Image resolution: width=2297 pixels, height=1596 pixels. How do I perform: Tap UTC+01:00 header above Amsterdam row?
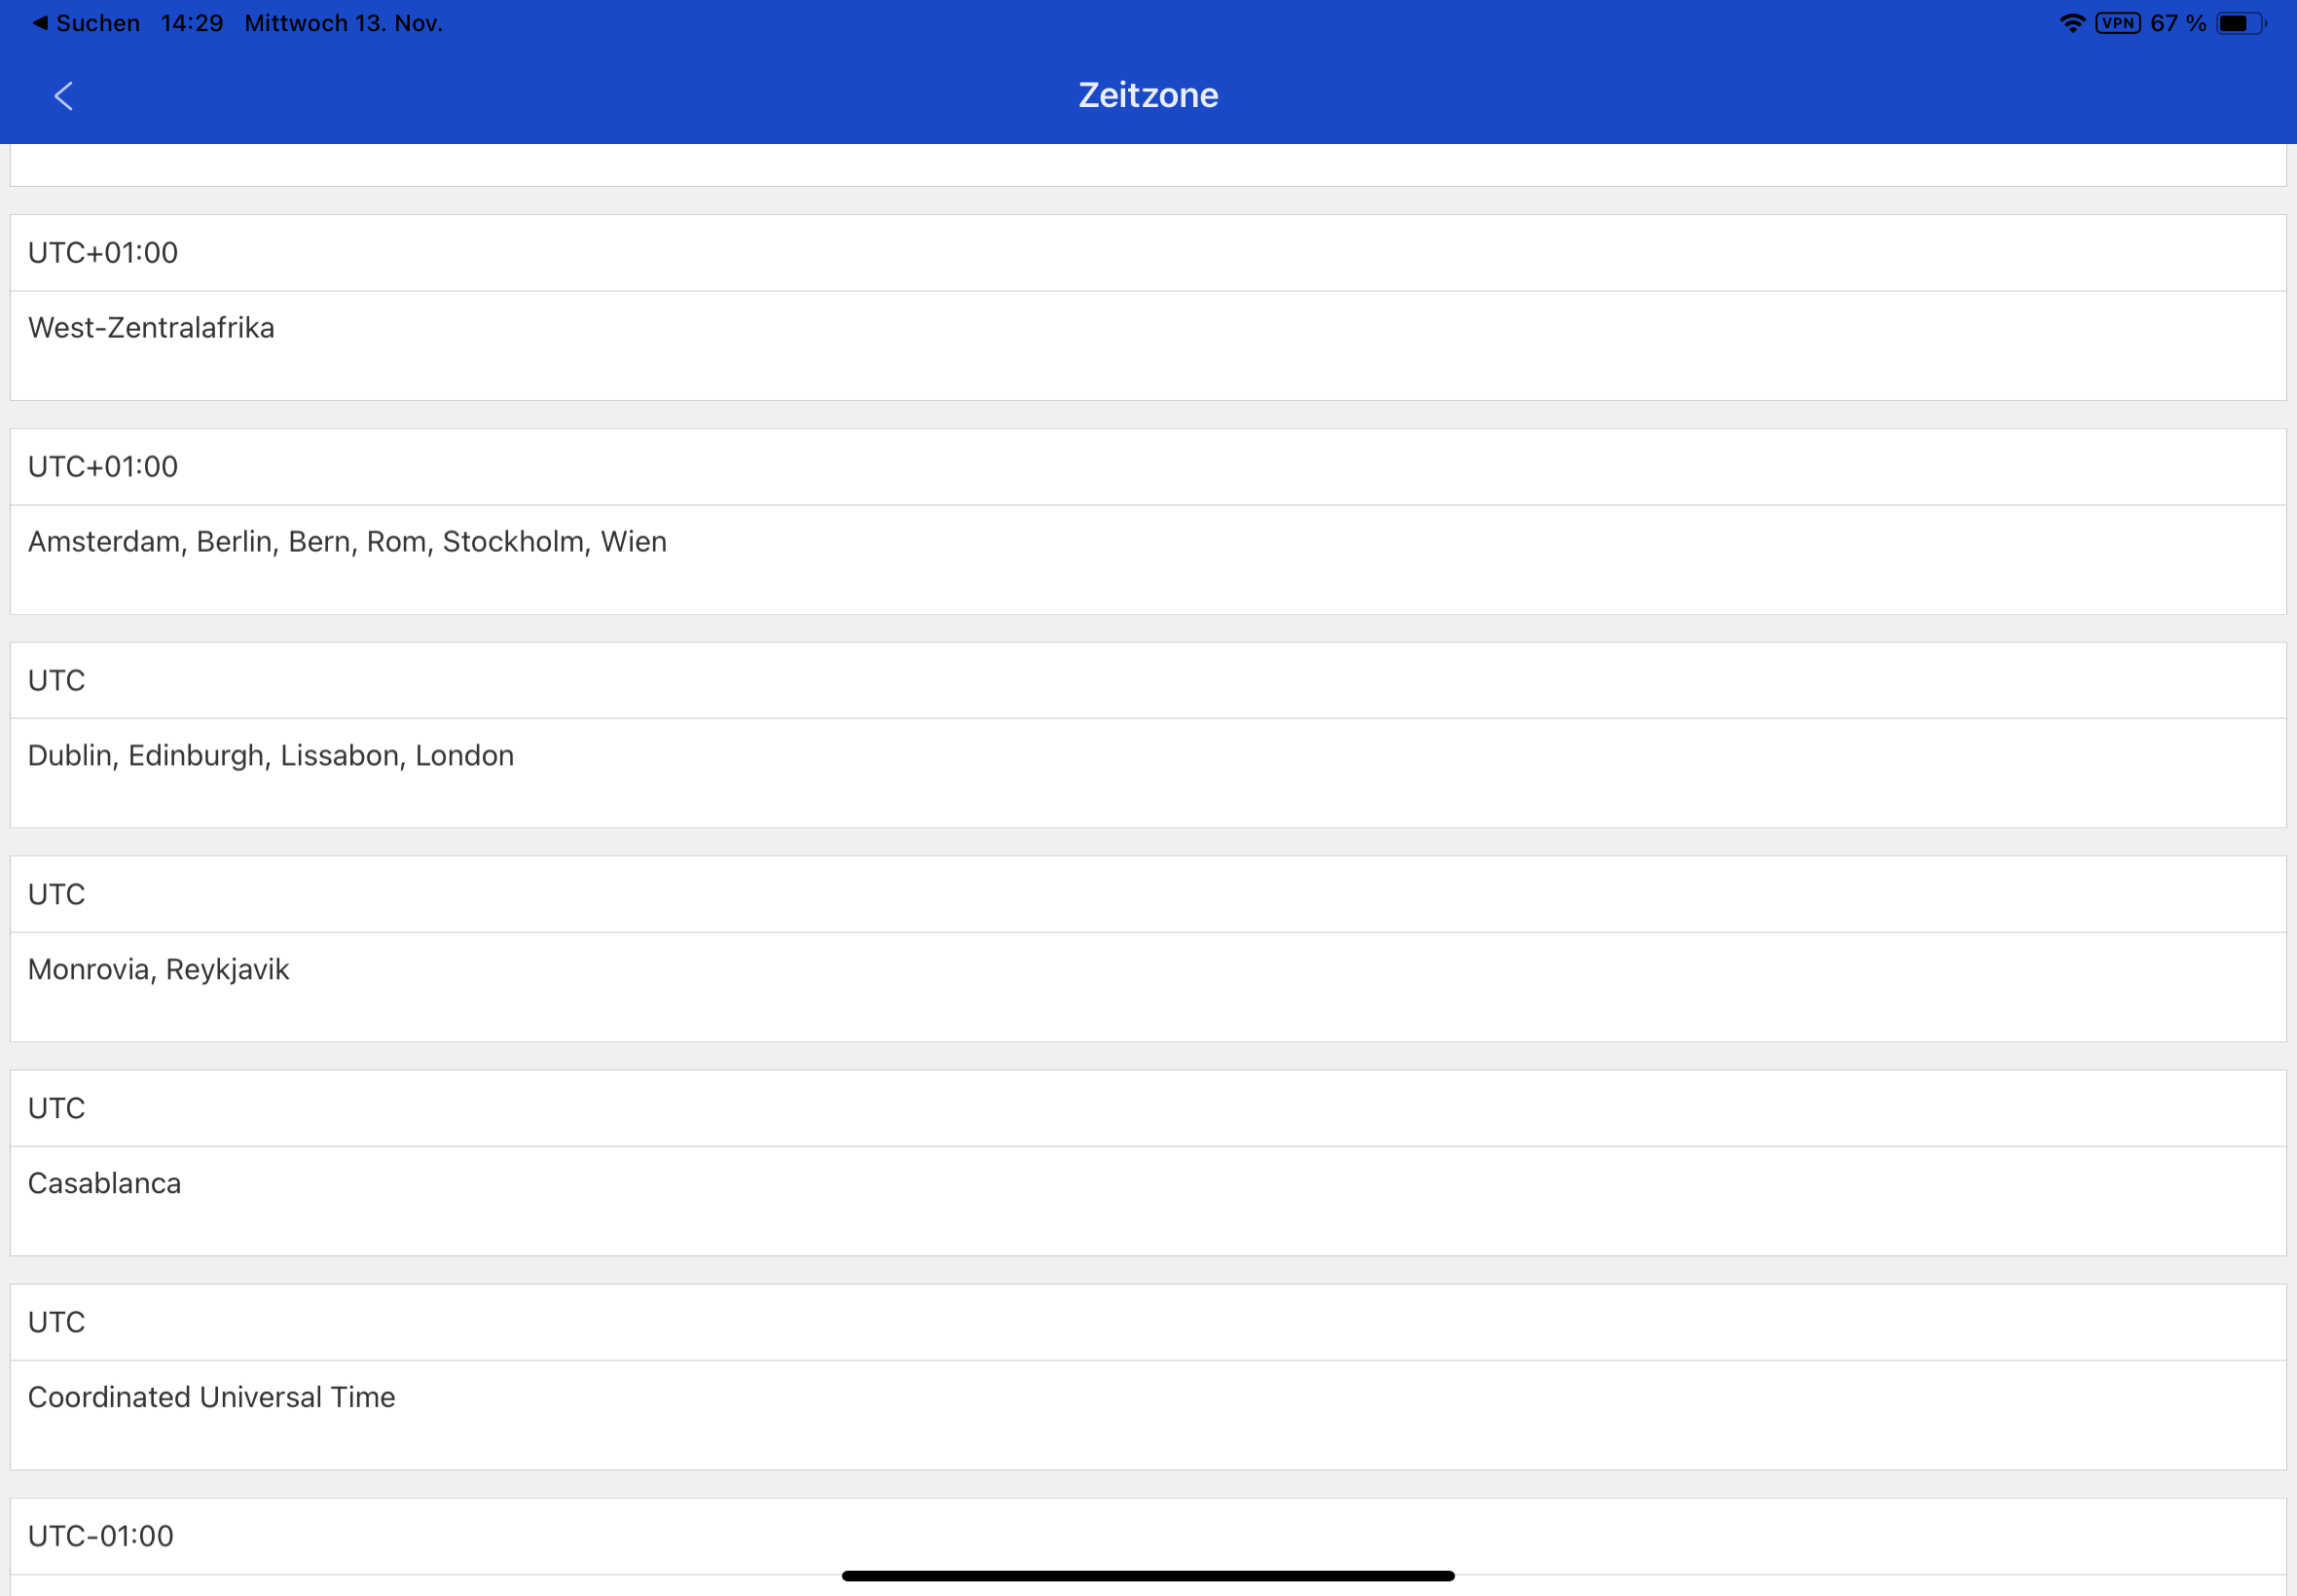coord(103,467)
